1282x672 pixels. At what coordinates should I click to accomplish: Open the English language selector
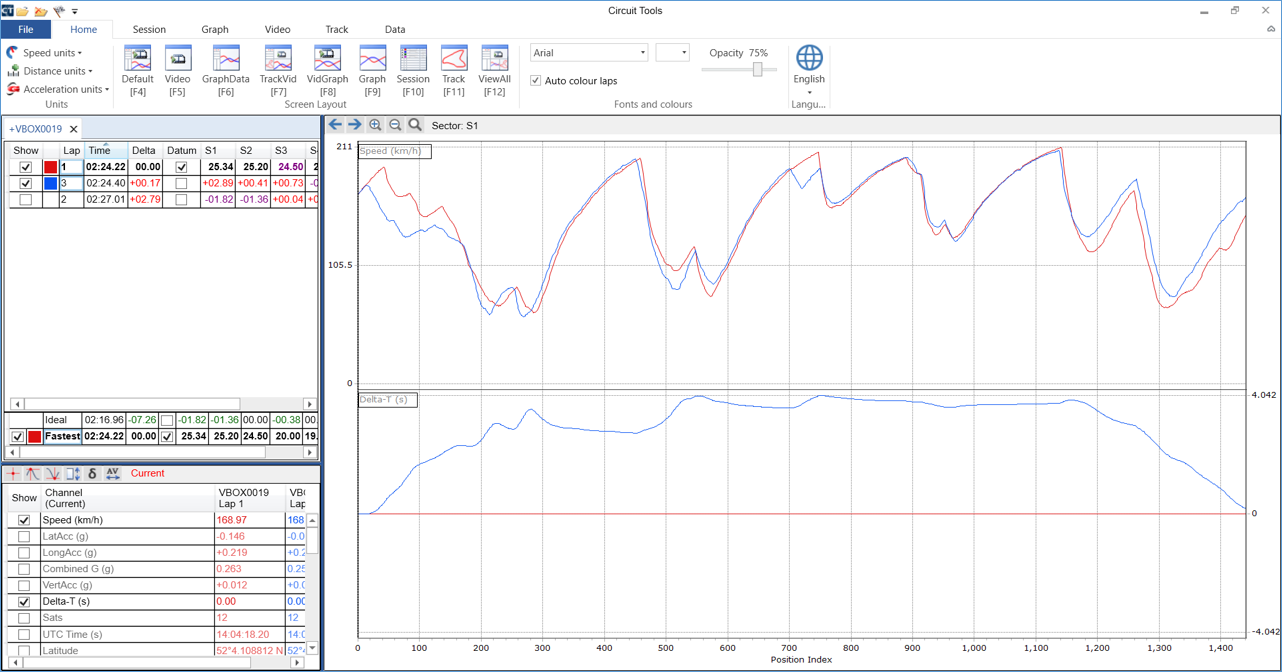809,70
